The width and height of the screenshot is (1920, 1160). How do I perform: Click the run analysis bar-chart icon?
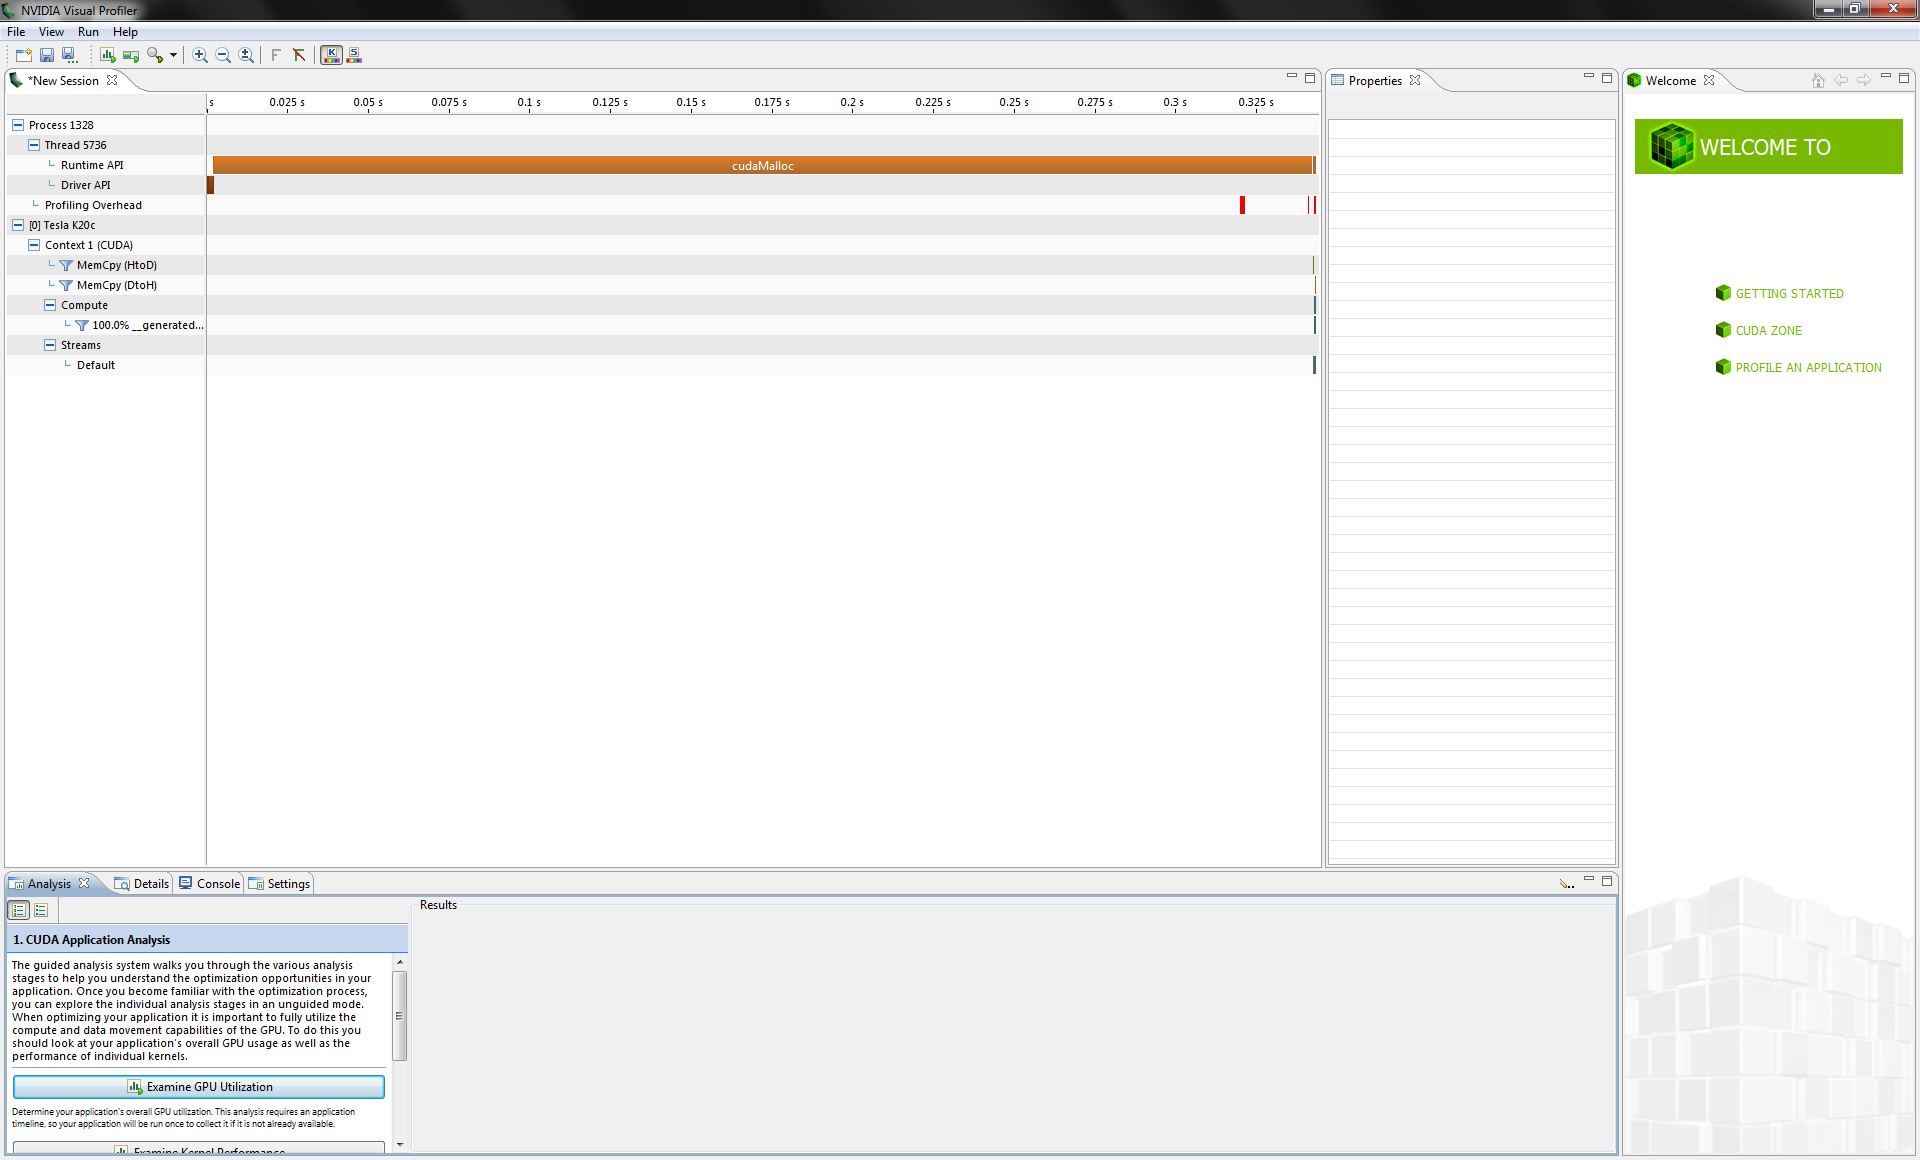pyautogui.click(x=107, y=55)
